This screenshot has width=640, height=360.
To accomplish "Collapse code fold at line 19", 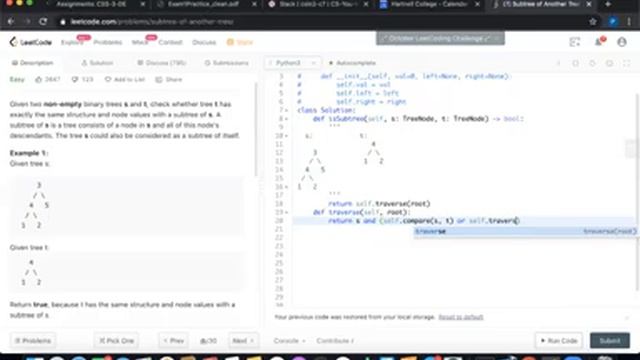I will coord(287,212).
